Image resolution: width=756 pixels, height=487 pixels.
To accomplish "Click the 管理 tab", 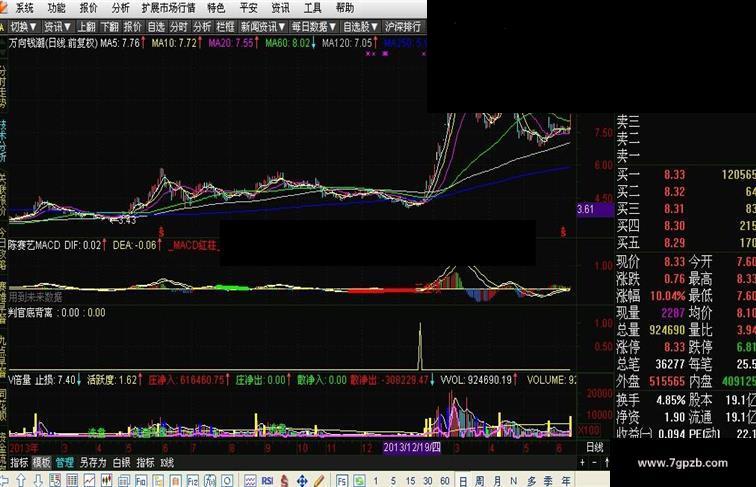I will [x=65, y=463].
